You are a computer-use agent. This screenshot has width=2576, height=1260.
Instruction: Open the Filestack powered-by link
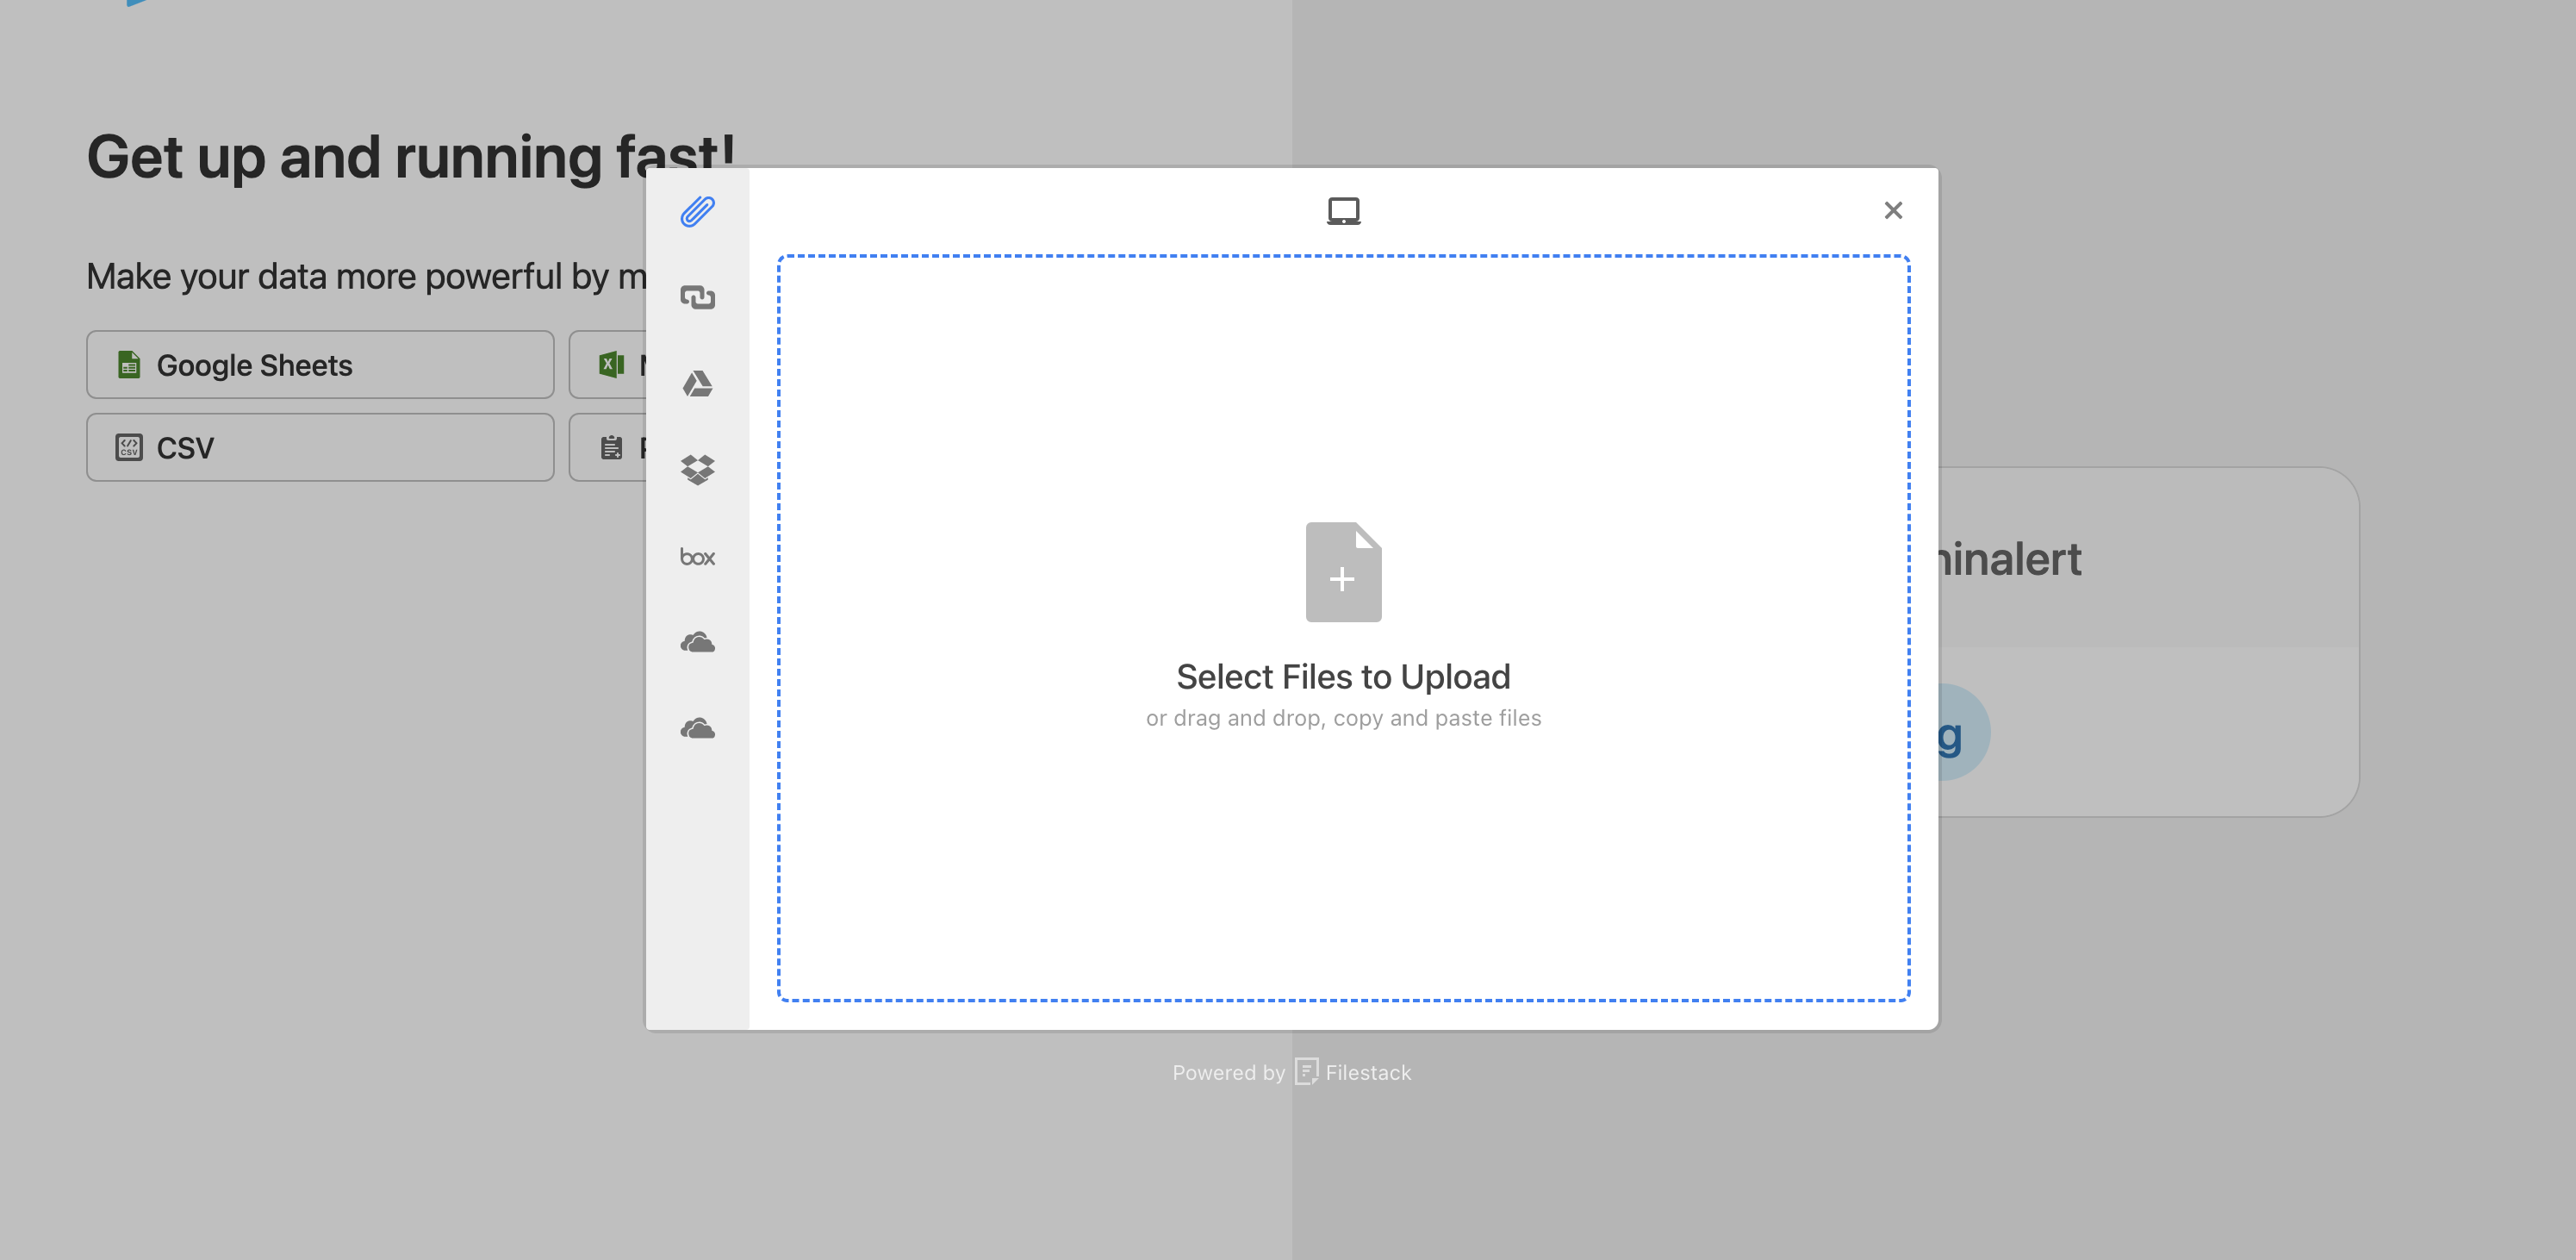1291,1072
